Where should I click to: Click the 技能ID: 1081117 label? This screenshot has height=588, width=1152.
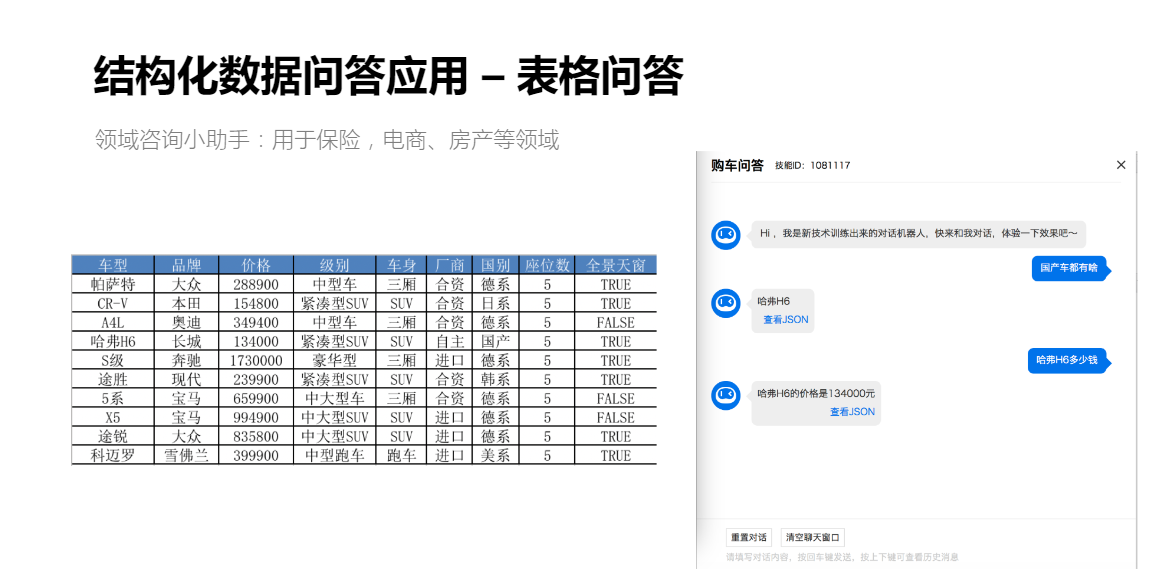(x=812, y=165)
